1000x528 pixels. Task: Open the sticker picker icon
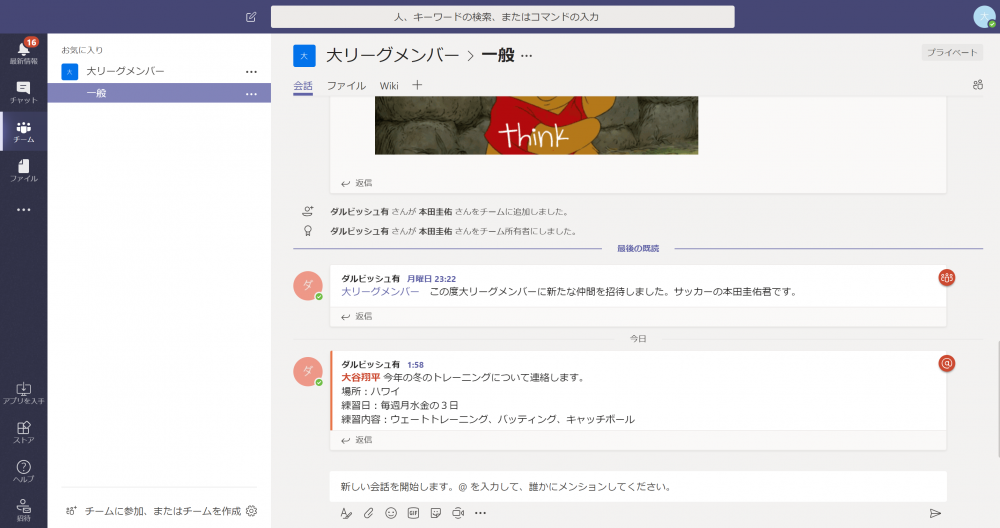coord(436,513)
